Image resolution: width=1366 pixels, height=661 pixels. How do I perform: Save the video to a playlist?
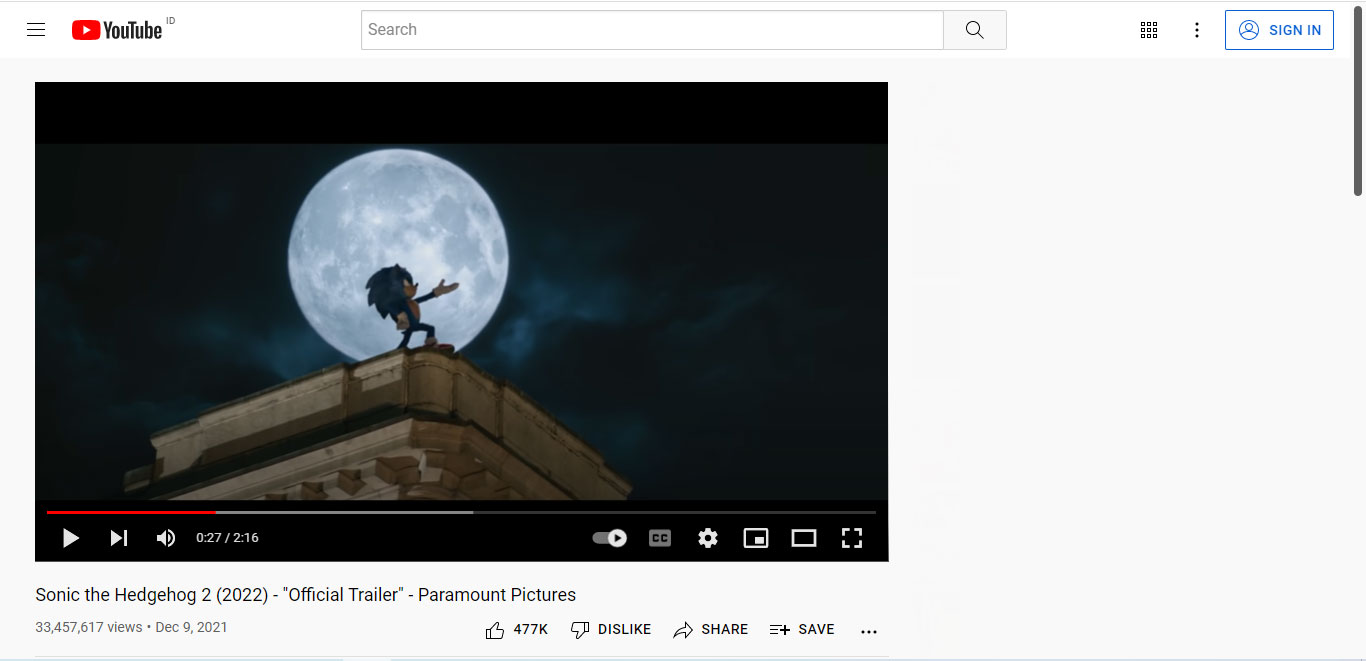[x=802, y=630]
